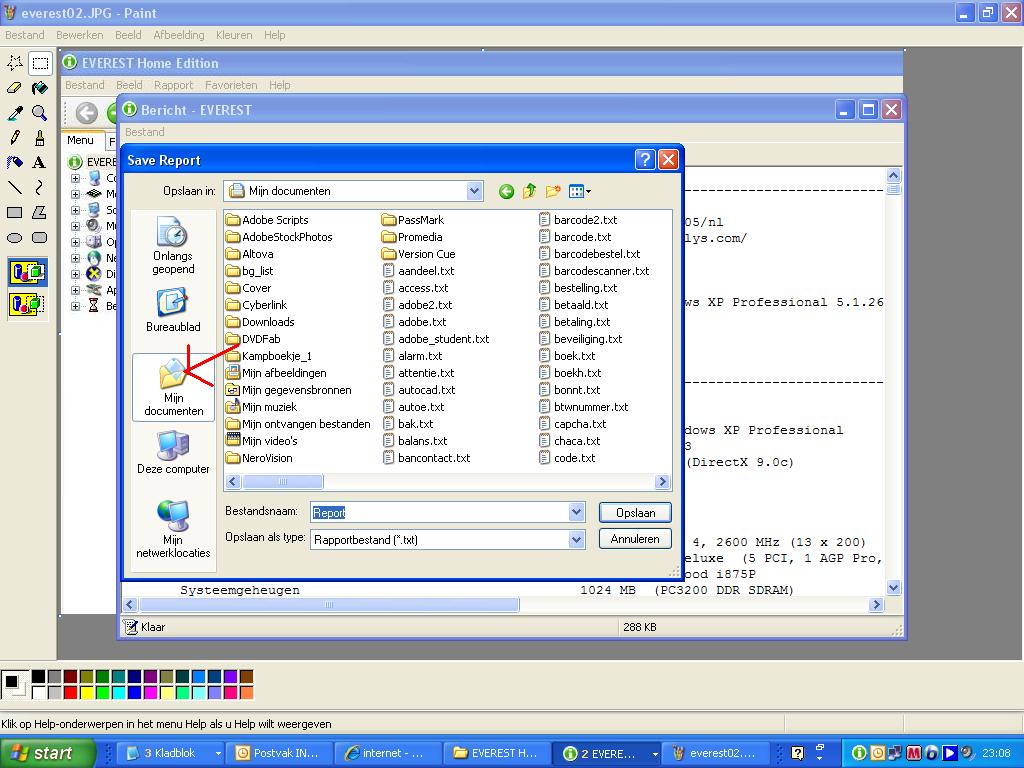Select the Pick Color eyedropper tool
Viewport: 1024px width, 768px height.
(15, 113)
